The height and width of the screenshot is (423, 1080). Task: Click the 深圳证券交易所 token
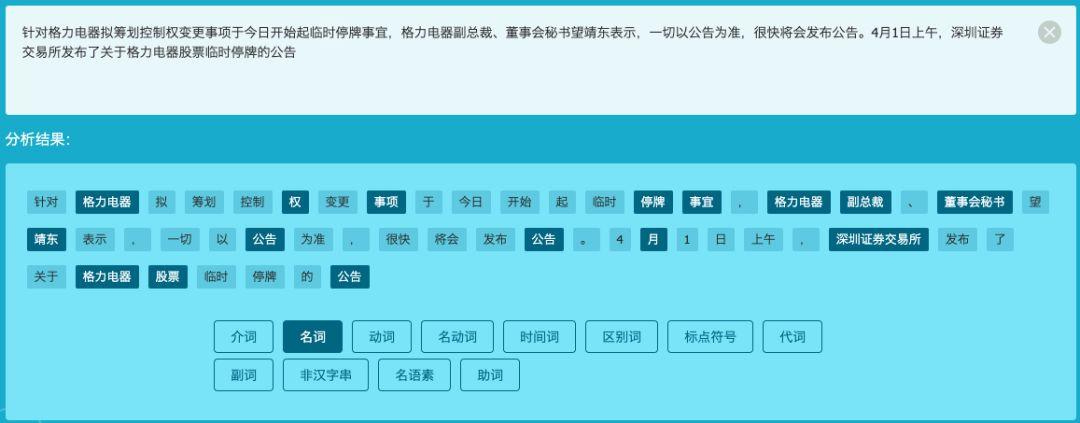point(879,239)
